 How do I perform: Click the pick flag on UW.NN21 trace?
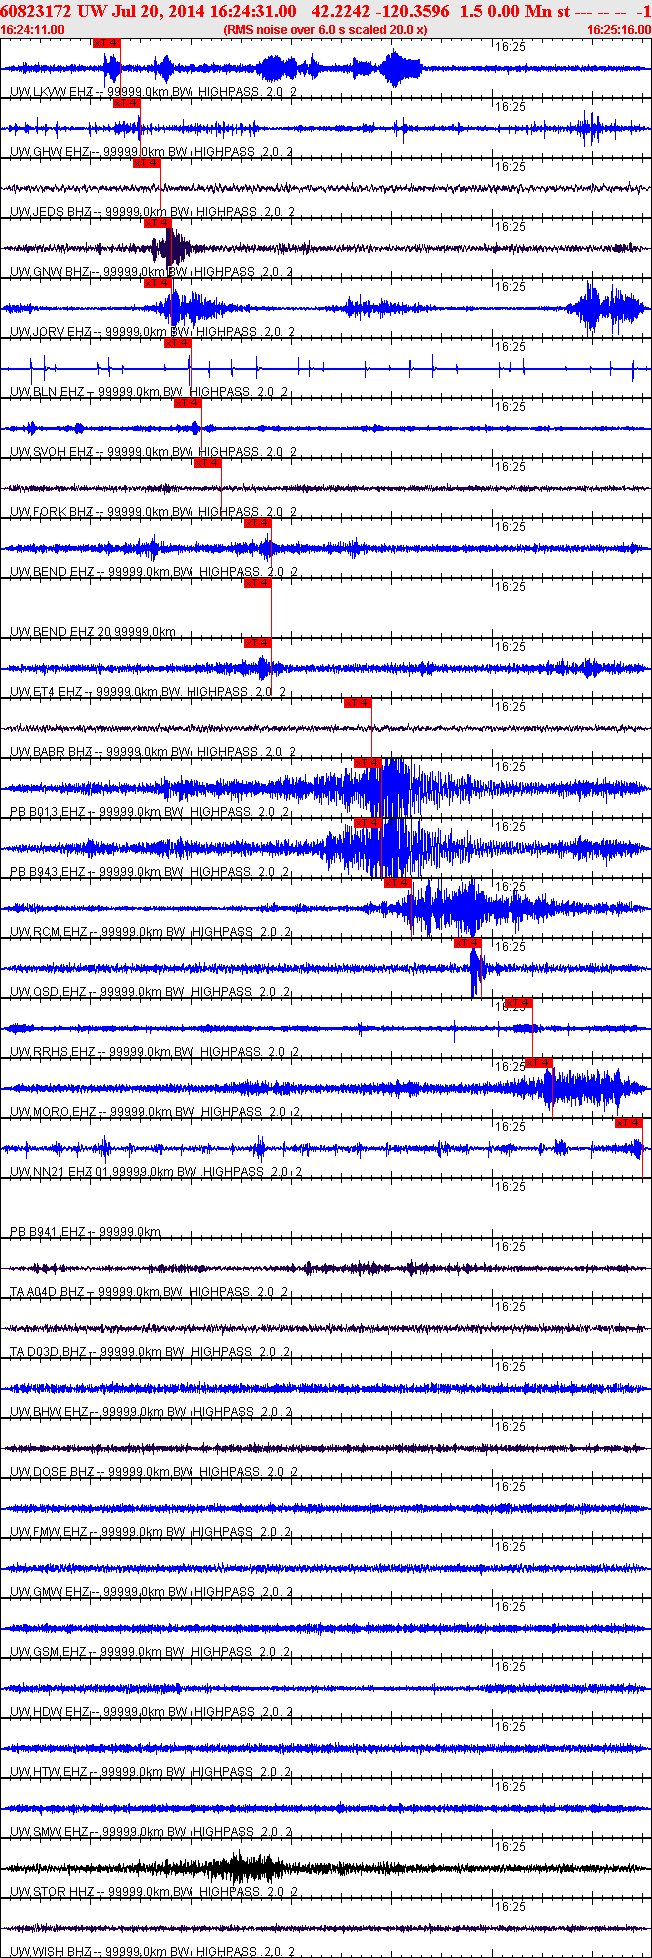click(627, 1123)
